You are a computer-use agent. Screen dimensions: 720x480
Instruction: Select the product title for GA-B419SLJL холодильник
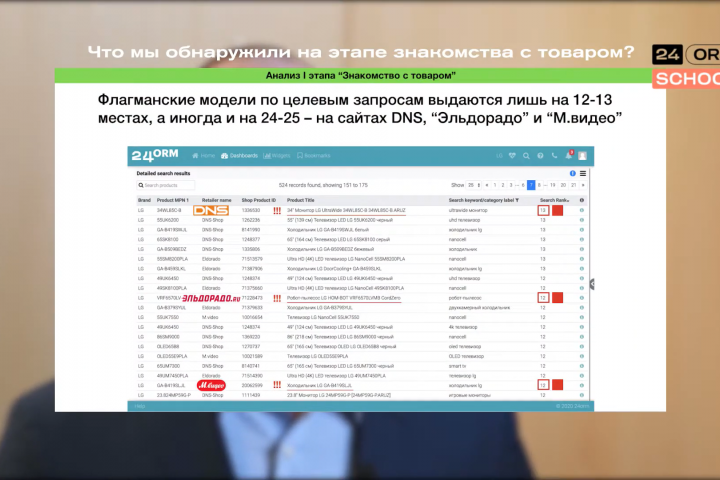(320, 385)
